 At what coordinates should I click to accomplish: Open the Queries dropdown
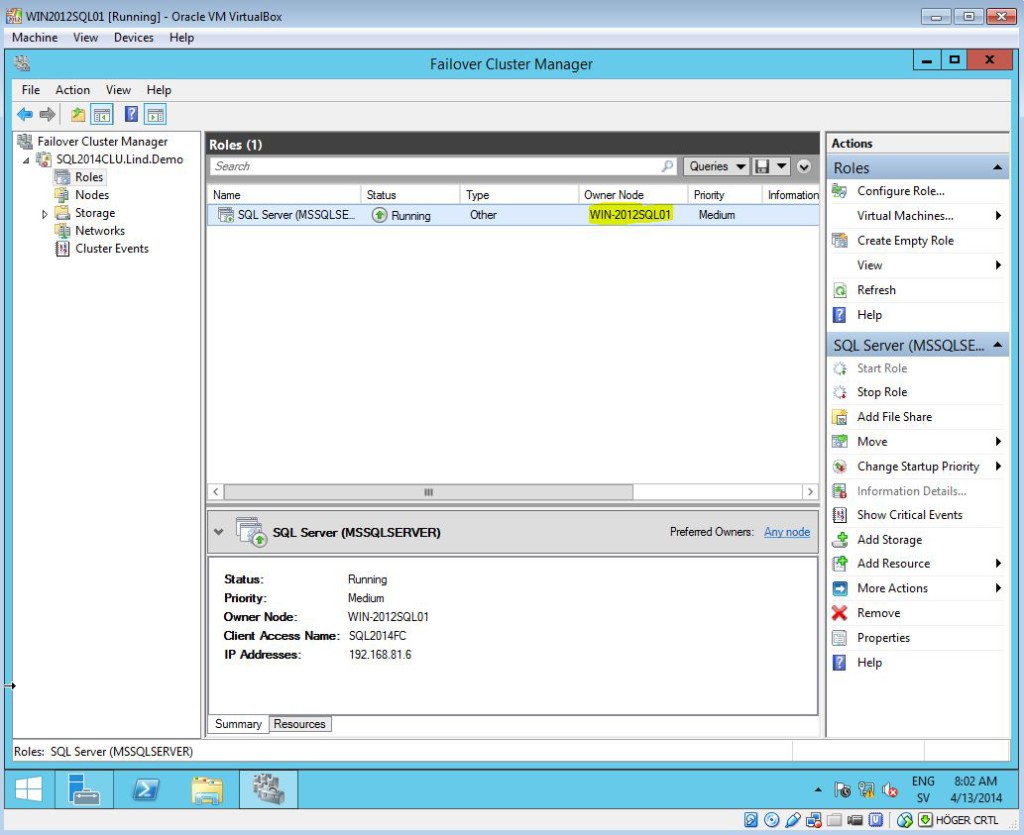tap(716, 166)
